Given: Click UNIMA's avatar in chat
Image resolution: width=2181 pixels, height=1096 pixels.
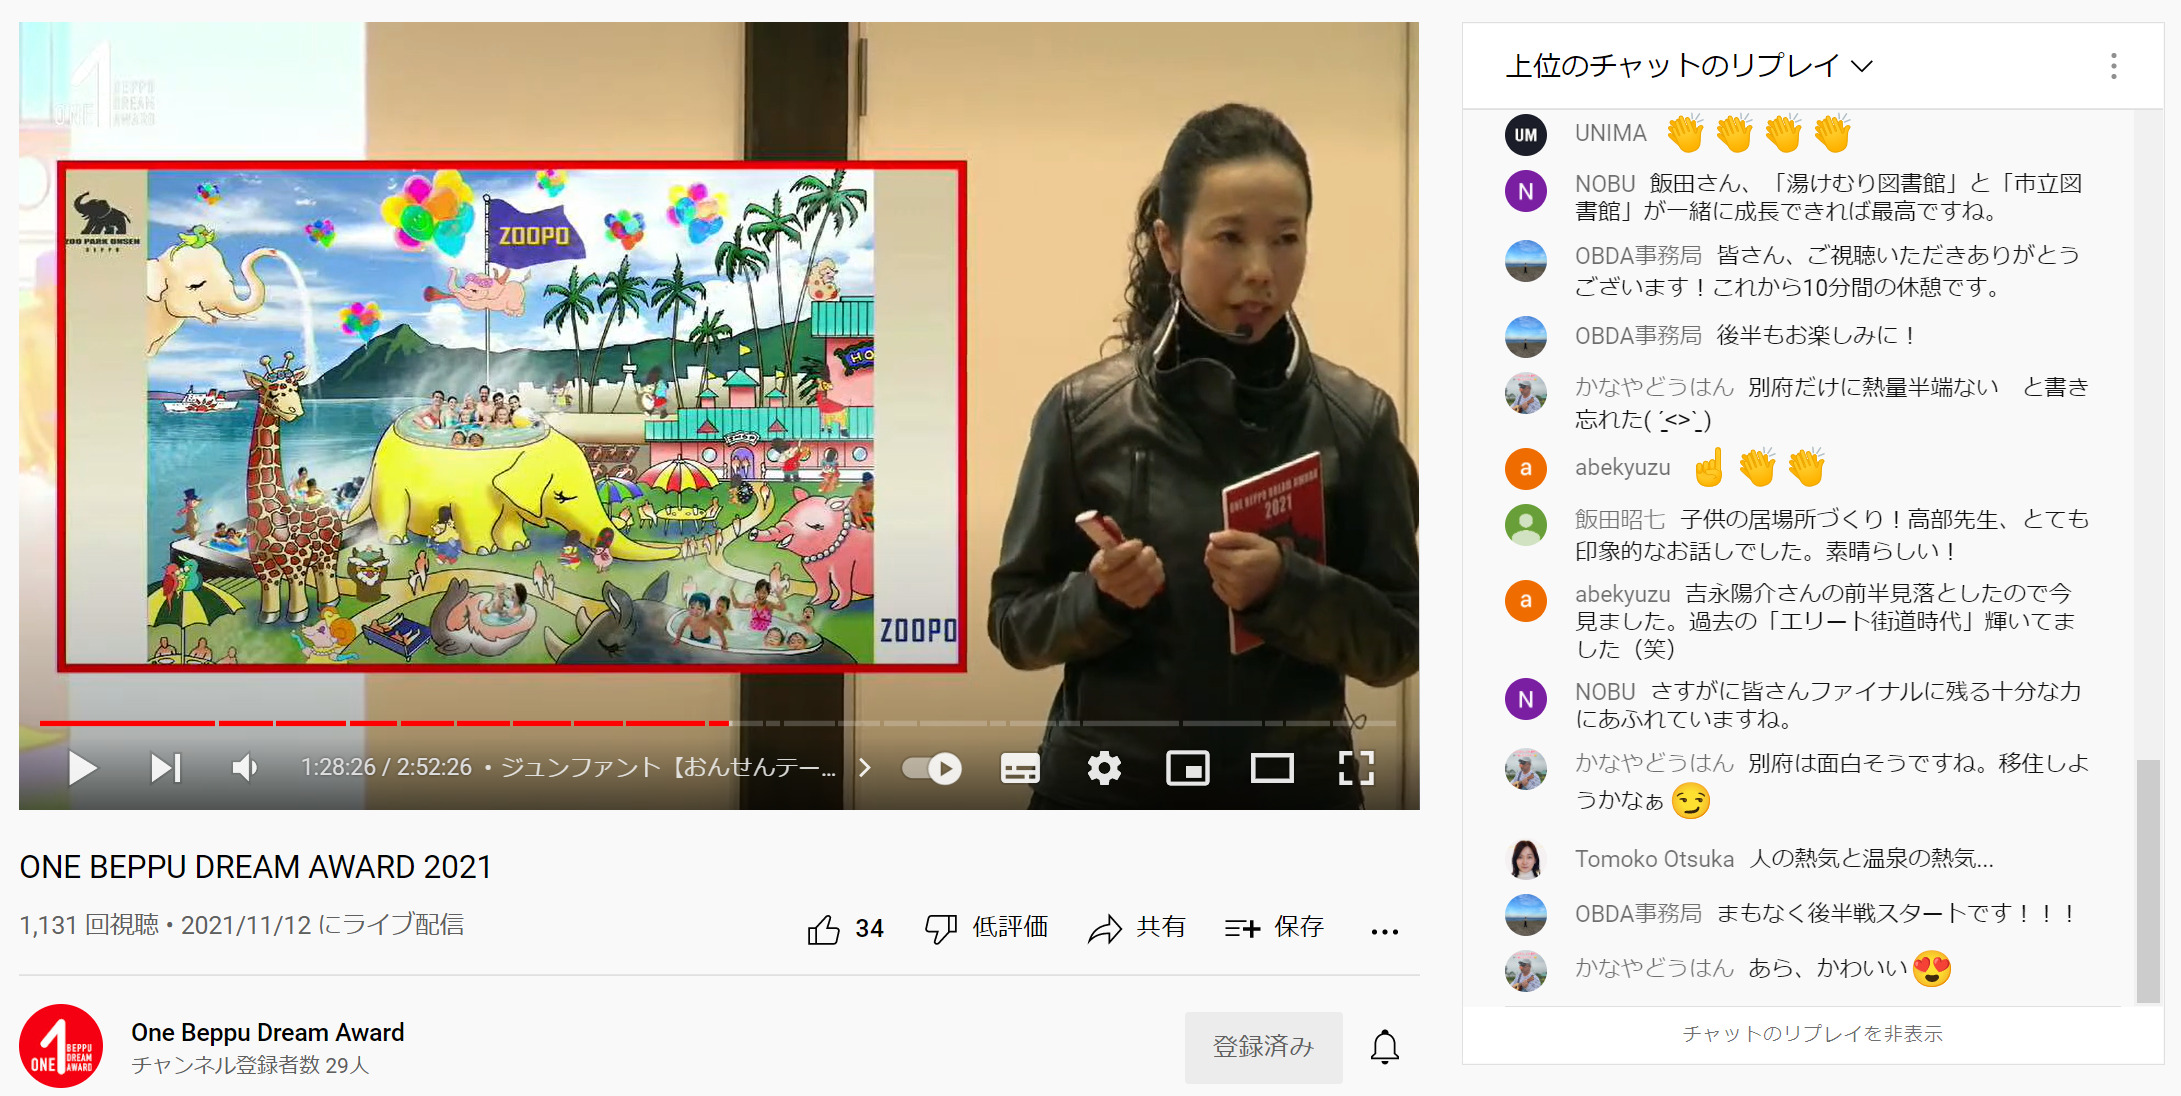Looking at the screenshot, I should [1526, 134].
